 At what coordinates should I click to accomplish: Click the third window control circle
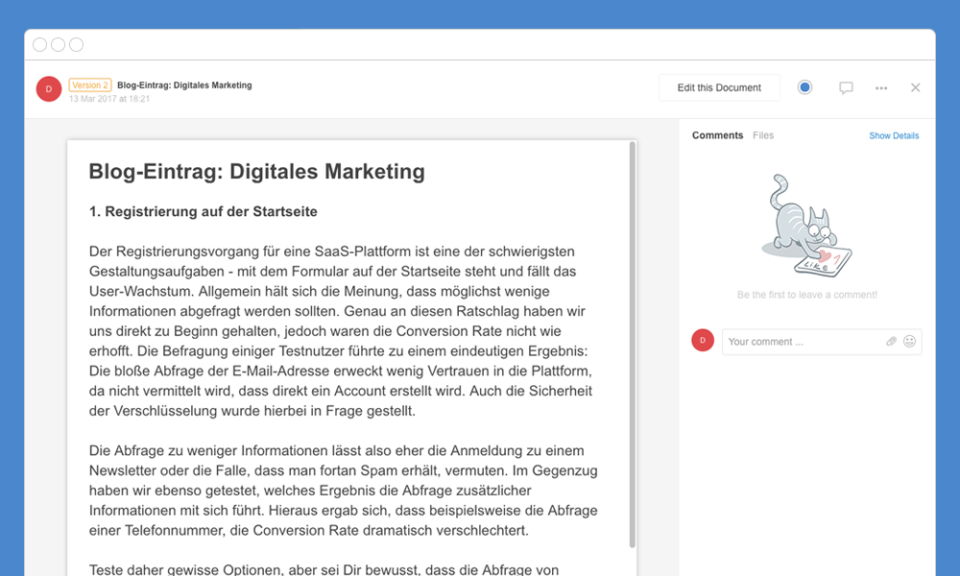tap(77, 45)
